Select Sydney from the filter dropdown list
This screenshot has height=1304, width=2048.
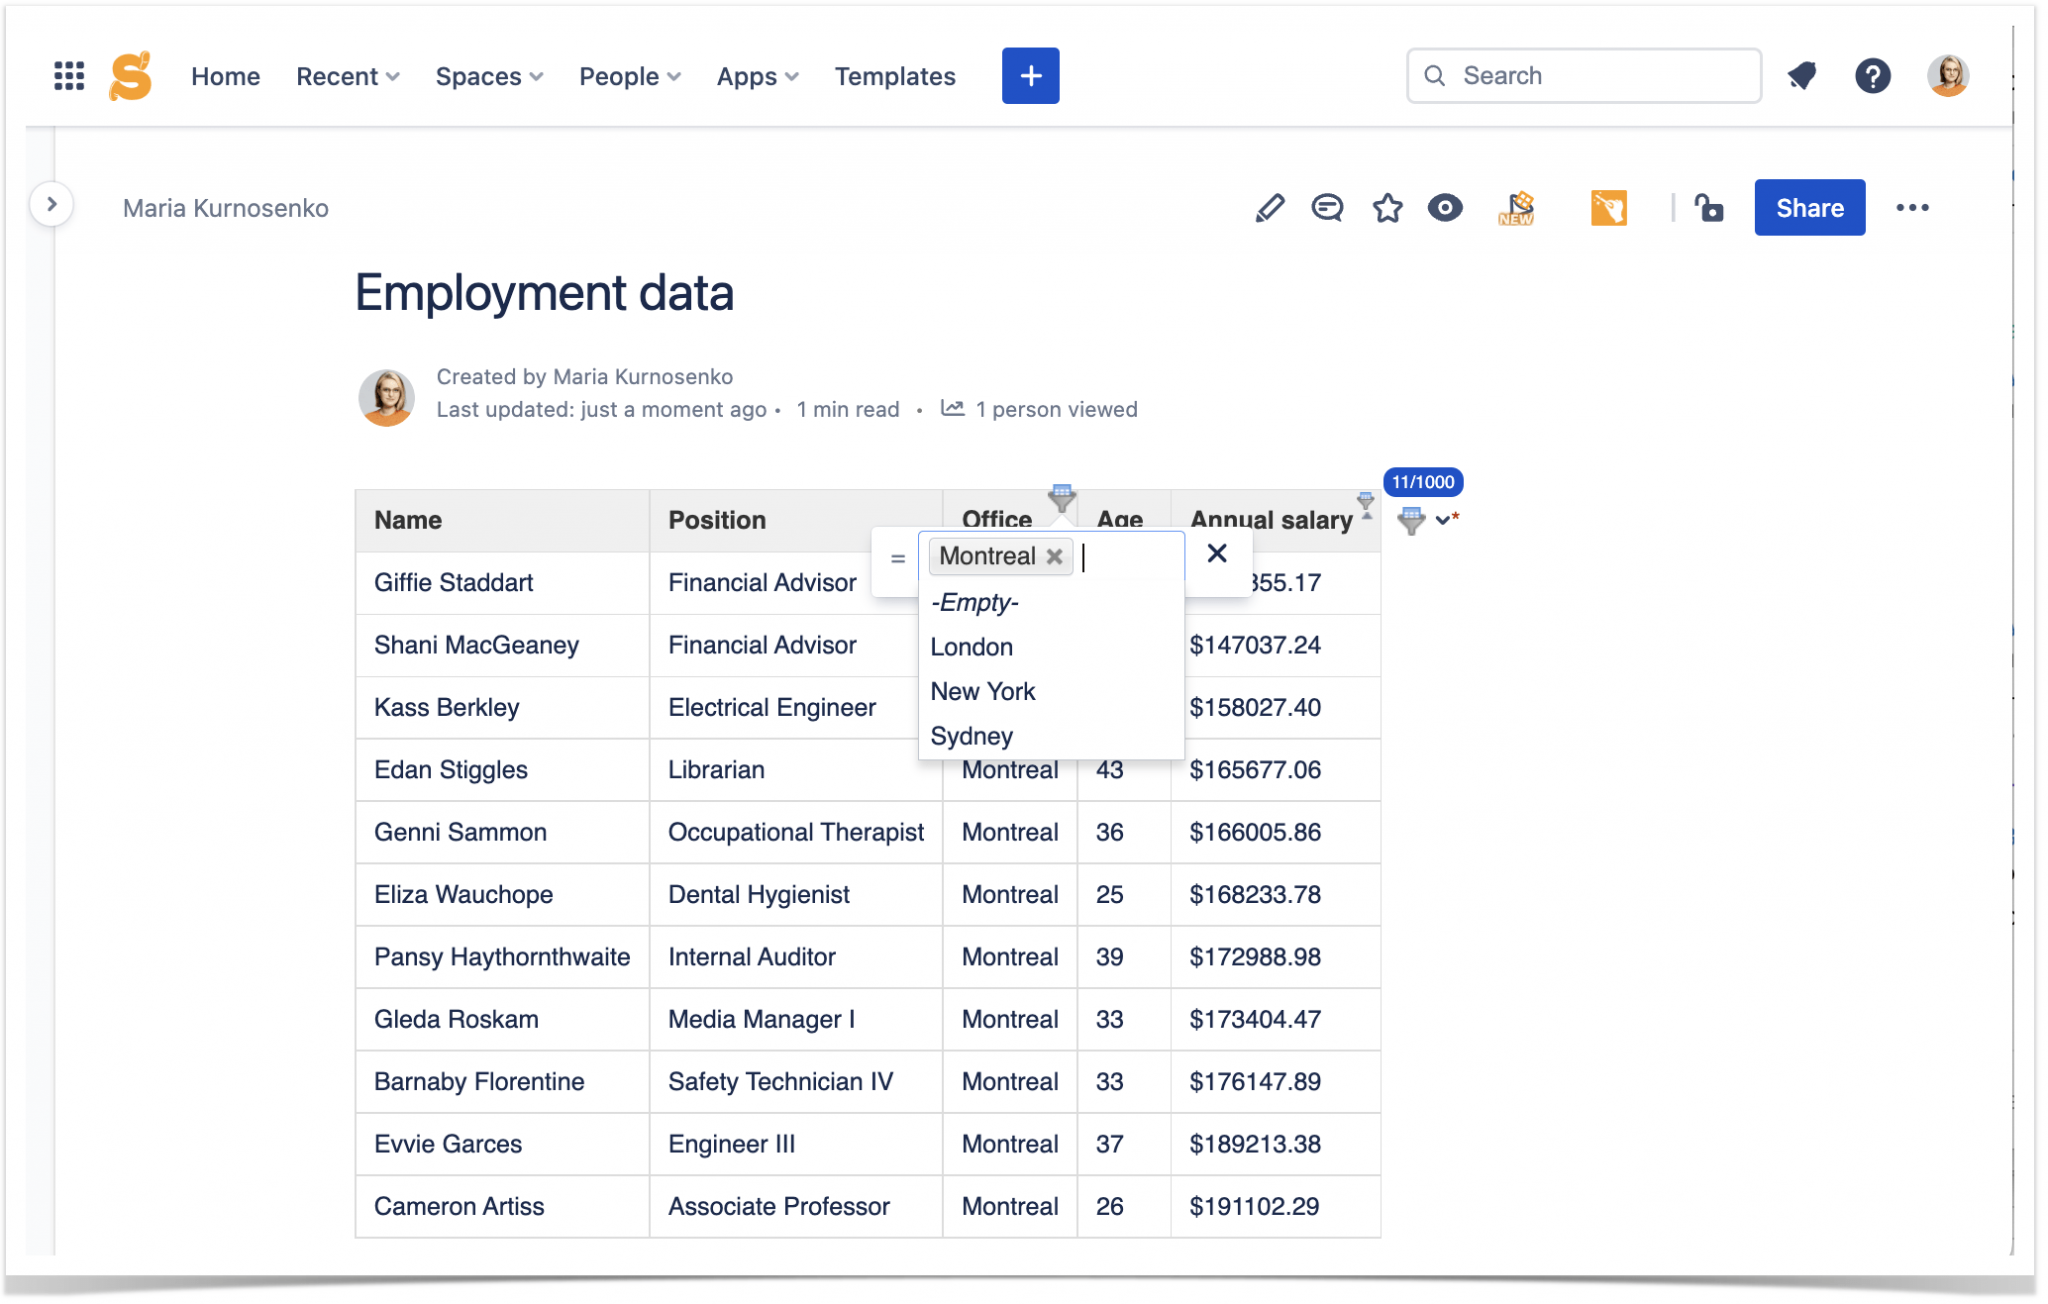[970, 736]
